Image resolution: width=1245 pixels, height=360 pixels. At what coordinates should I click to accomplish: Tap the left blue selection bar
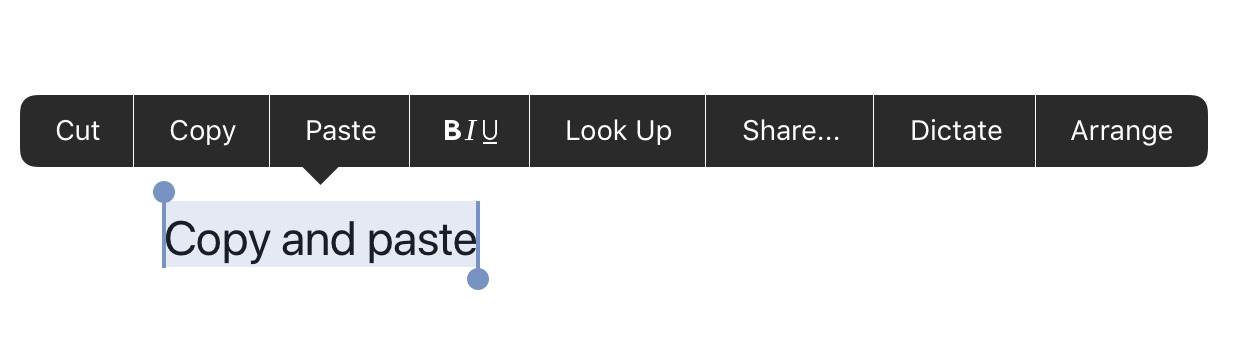[x=164, y=235]
